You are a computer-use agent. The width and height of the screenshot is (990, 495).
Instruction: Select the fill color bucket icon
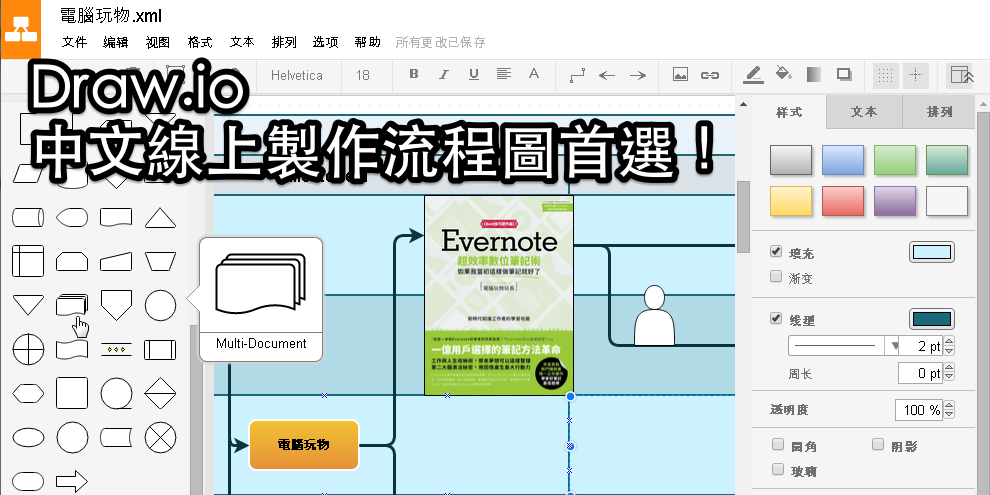click(x=784, y=74)
